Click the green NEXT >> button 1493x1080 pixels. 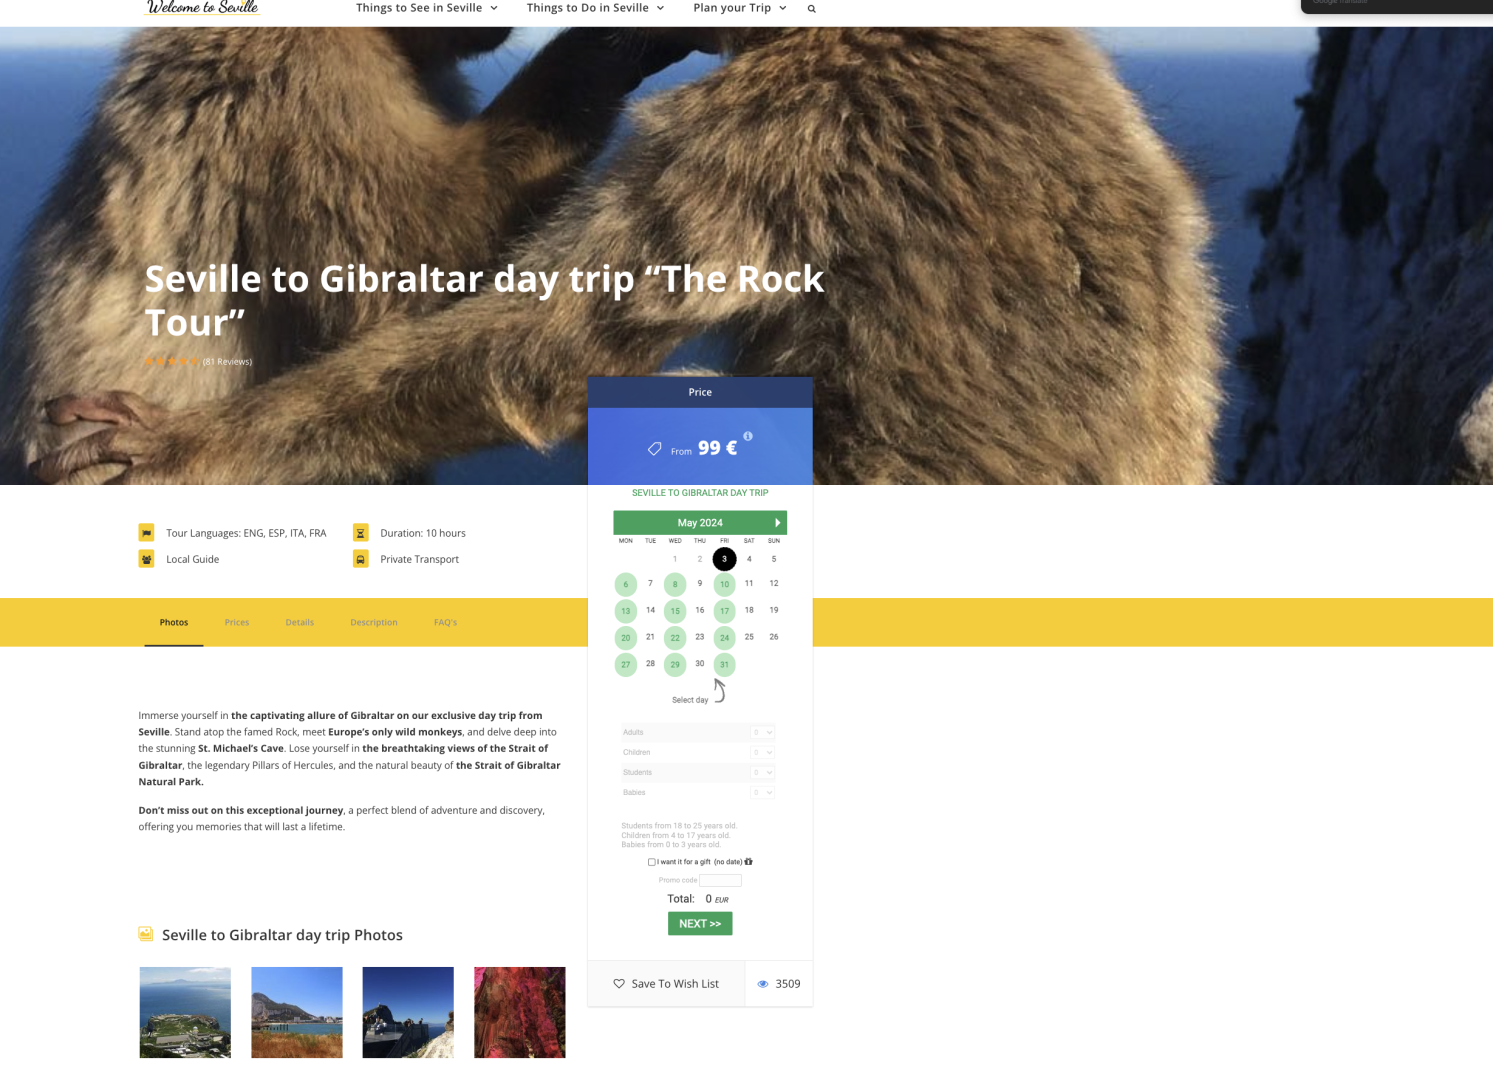click(700, 924)
